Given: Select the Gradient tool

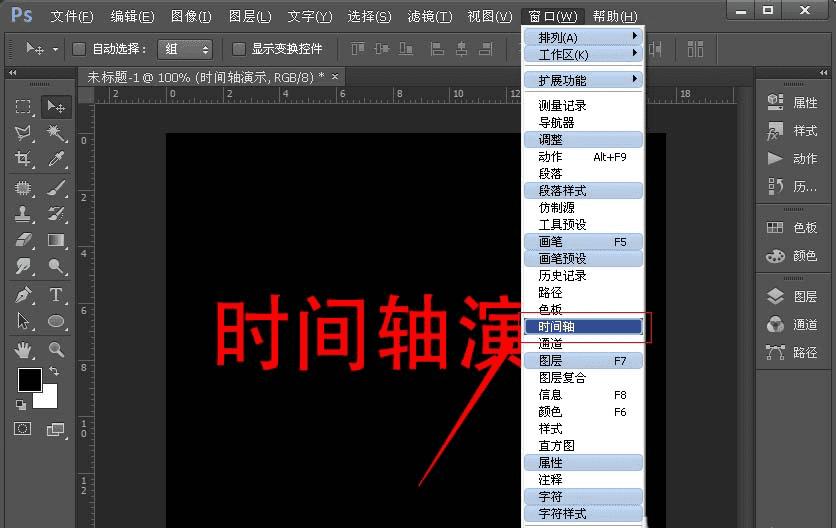Looking at the screenshot, I should pyautogui.click(x=56, y=240).
